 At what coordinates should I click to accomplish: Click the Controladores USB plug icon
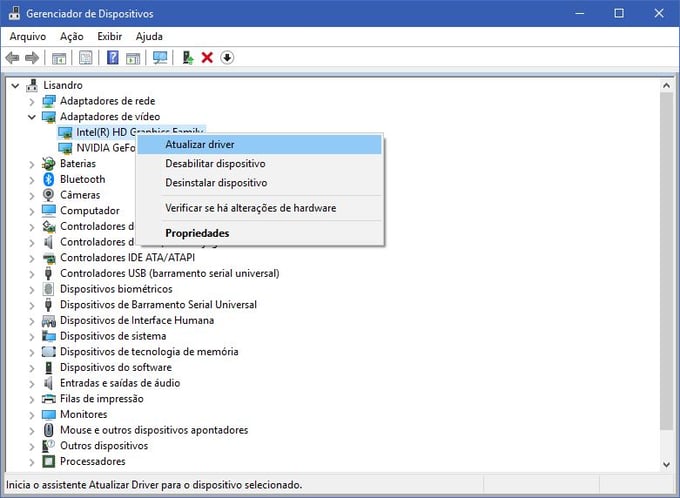[x=49, y=273]
